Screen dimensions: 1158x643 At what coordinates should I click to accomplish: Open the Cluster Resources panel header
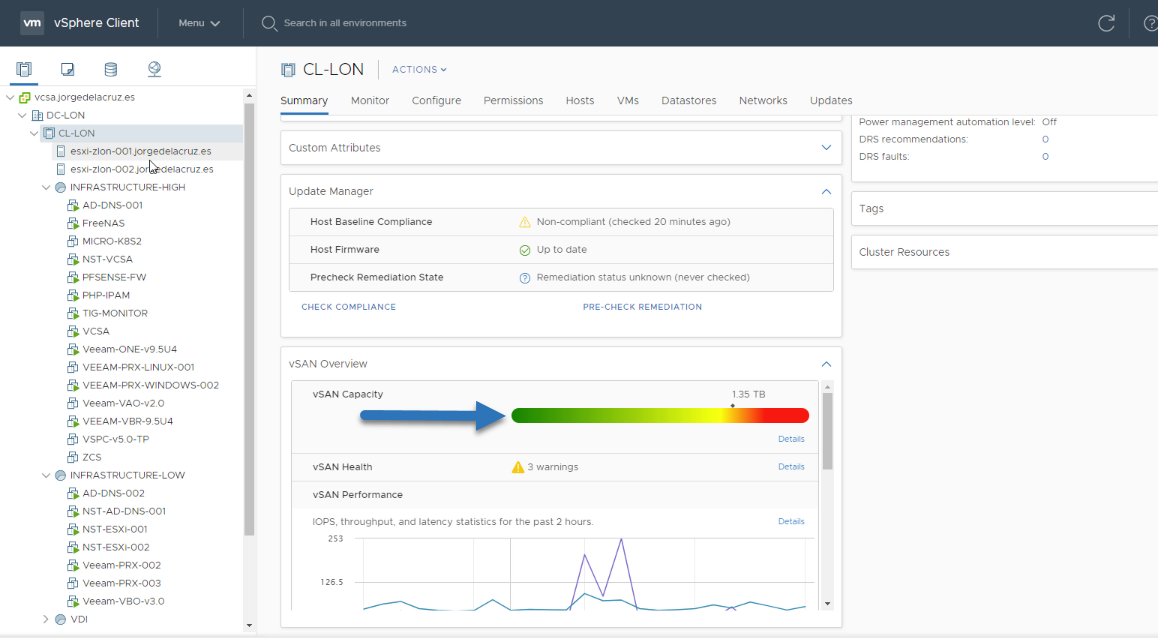click(1004, 252)
